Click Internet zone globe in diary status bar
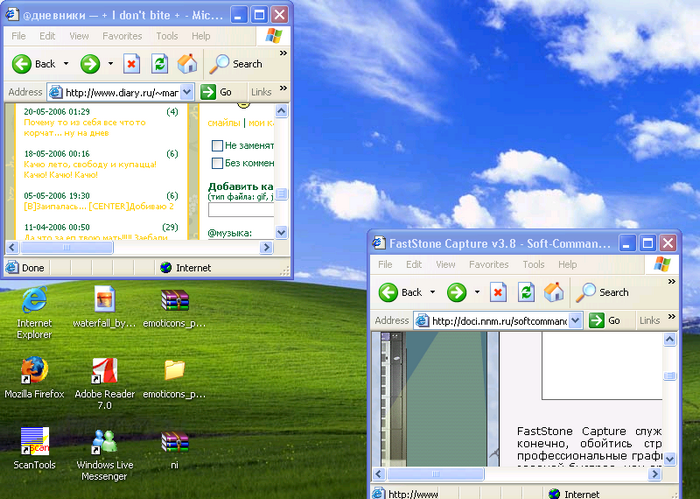The image size is (700, 499). coord(166,268)
